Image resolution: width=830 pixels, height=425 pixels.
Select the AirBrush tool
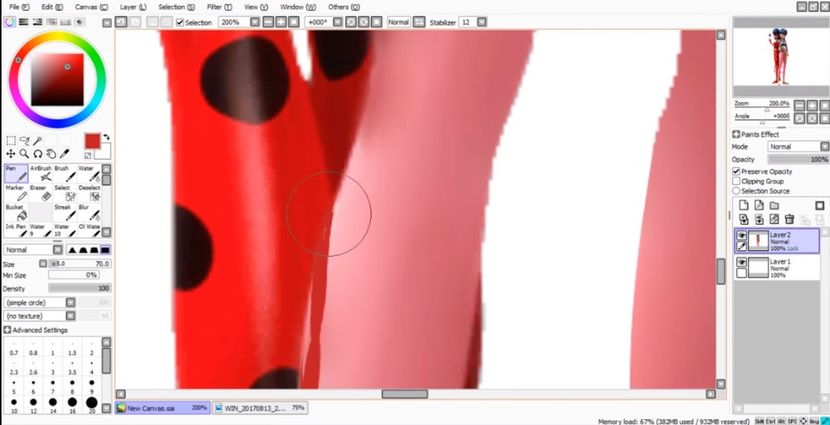(x=41, y=174)
